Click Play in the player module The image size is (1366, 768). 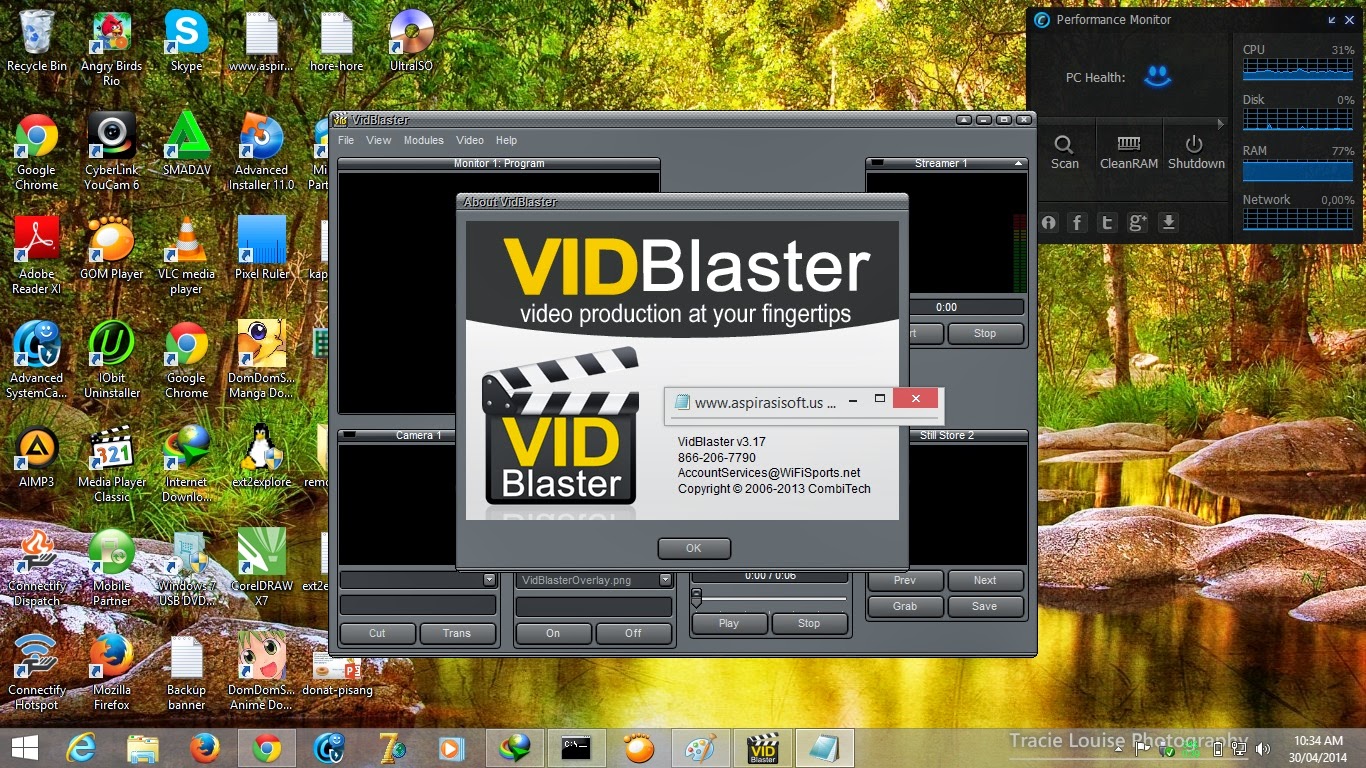tap(729, 623)
